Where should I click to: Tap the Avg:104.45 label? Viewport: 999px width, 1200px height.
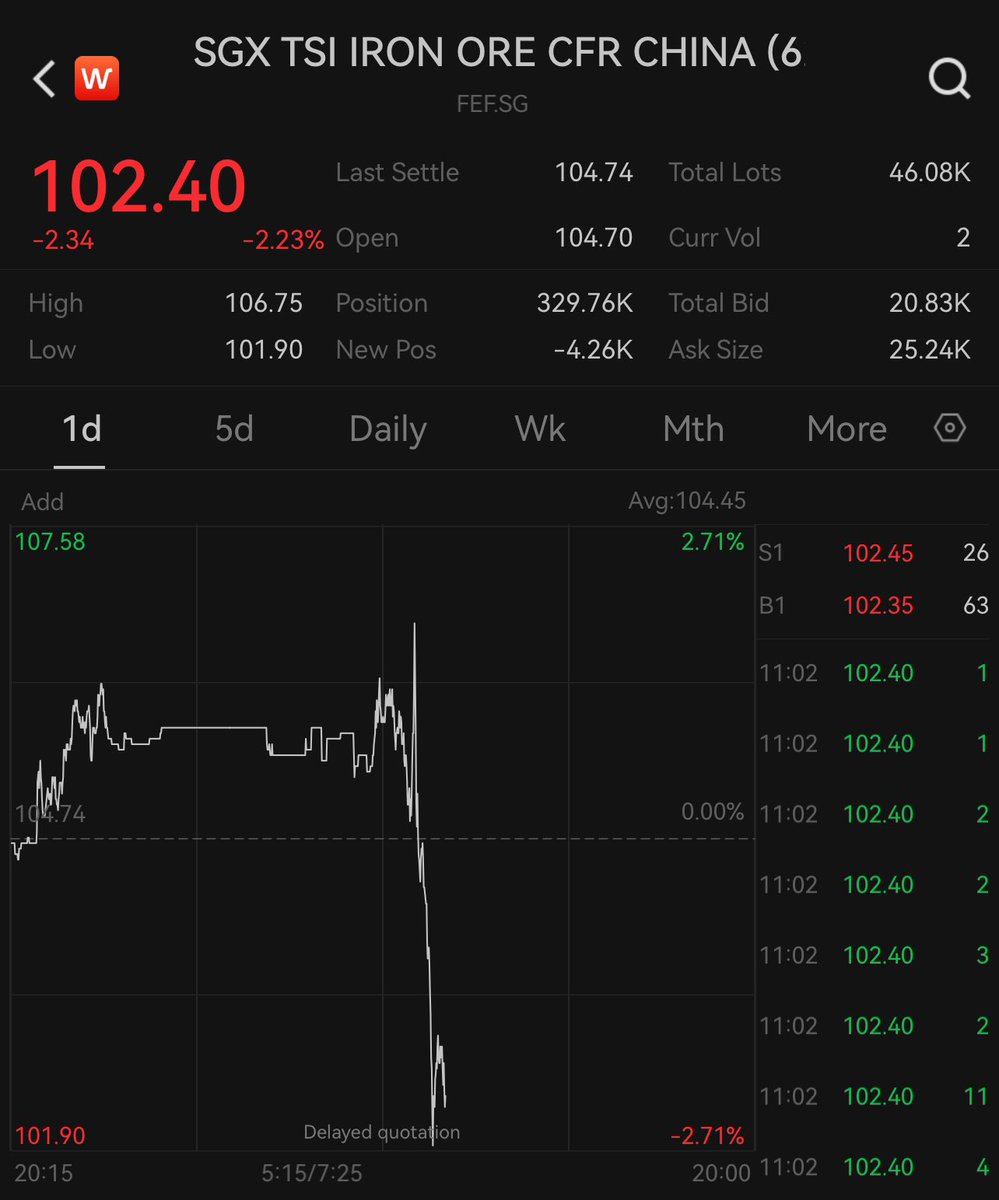click(x=687, y=501)
